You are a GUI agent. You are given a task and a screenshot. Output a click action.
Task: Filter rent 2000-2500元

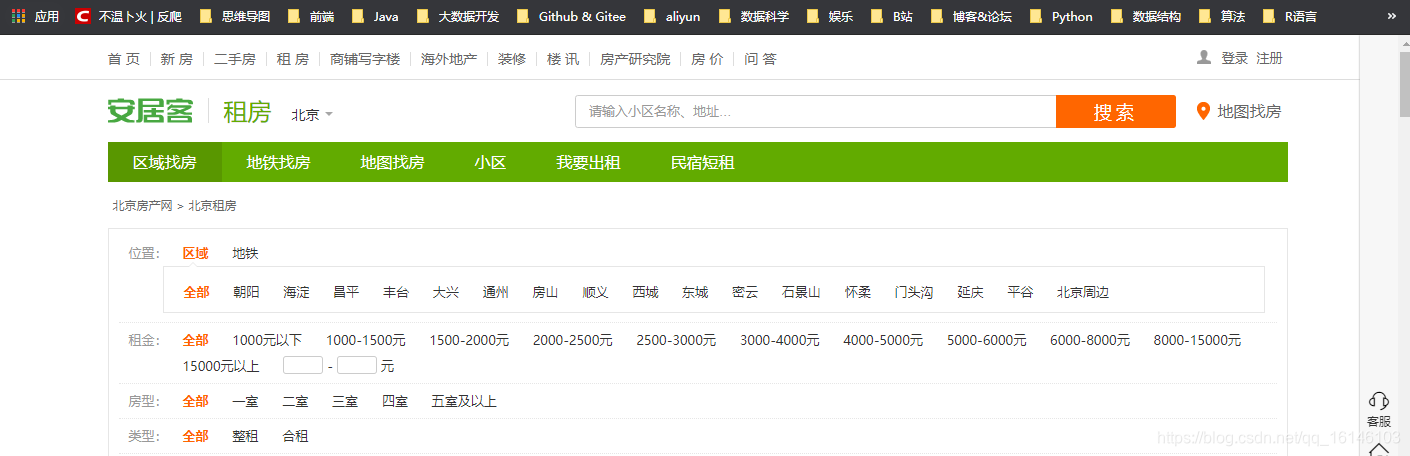point(573,341)
